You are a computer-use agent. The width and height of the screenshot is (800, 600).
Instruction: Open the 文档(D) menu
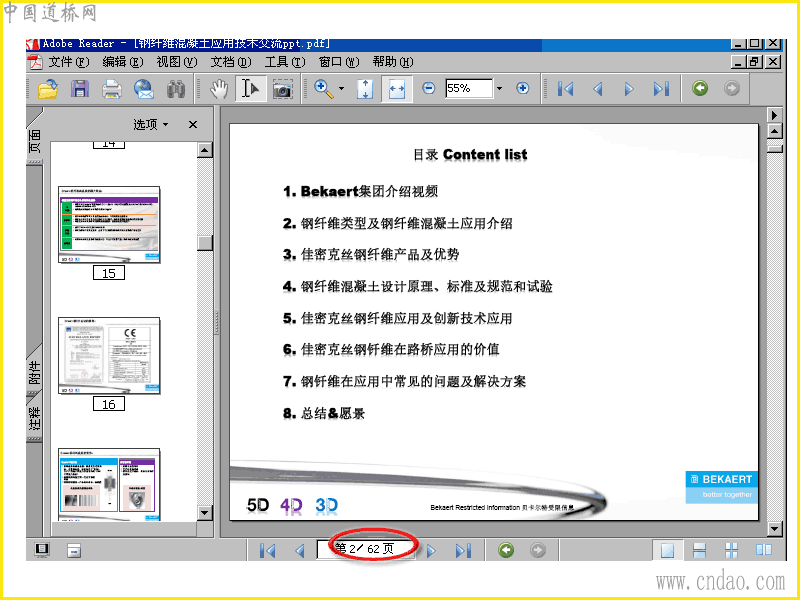click(x=231, y=62)
